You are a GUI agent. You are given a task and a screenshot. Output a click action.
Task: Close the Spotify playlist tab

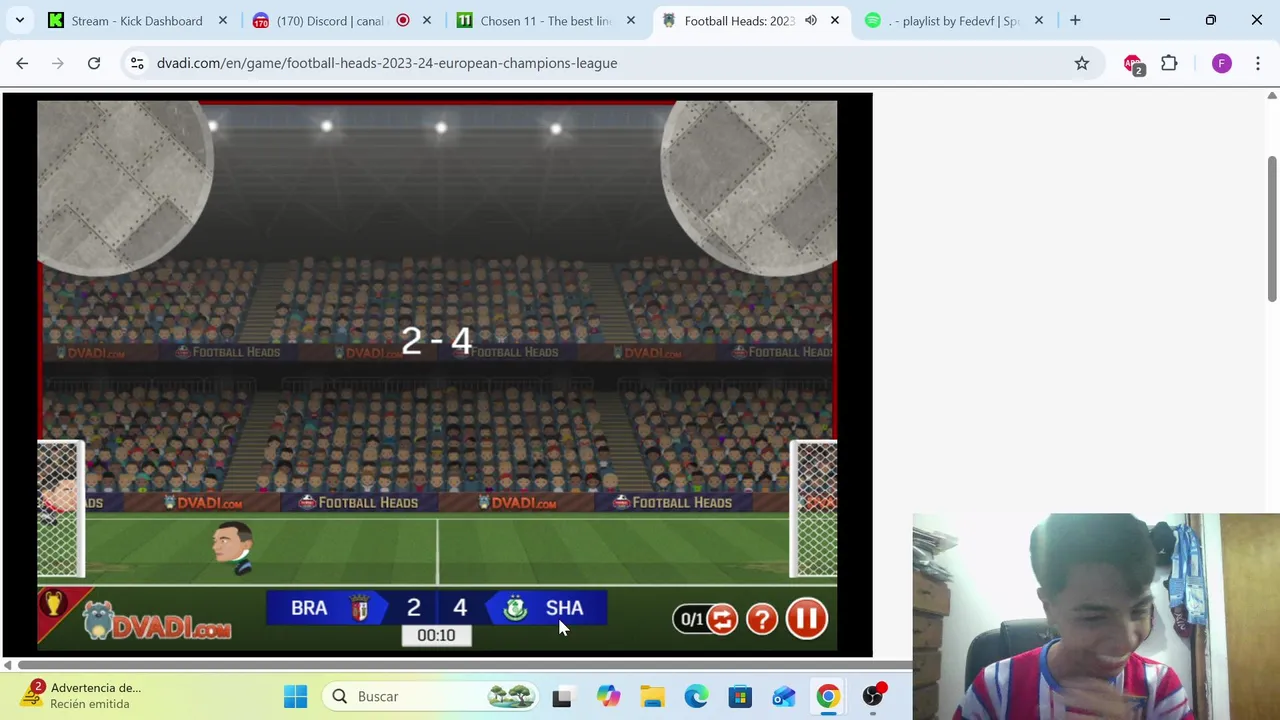pyautogui.click(x=1039, y=20)
